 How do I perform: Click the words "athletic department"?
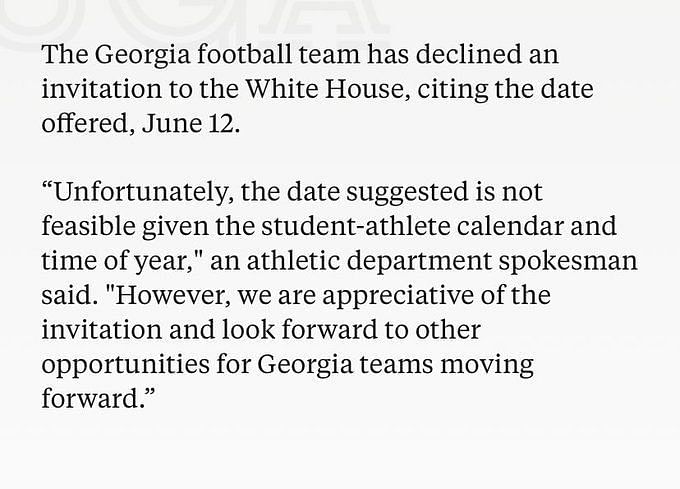point(369,261)
